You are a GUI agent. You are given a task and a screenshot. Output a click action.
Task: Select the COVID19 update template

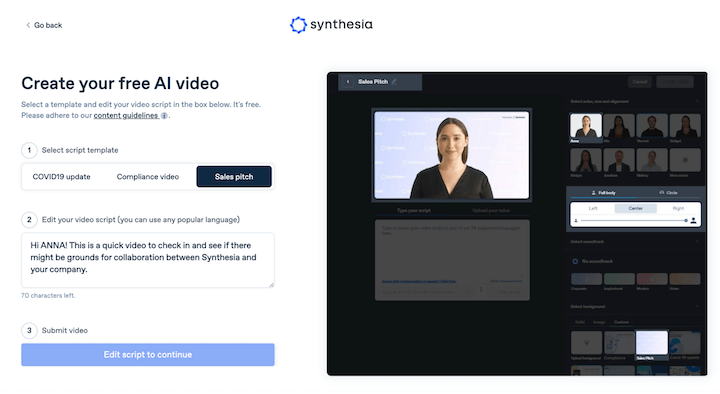click(x=62, y=177)
